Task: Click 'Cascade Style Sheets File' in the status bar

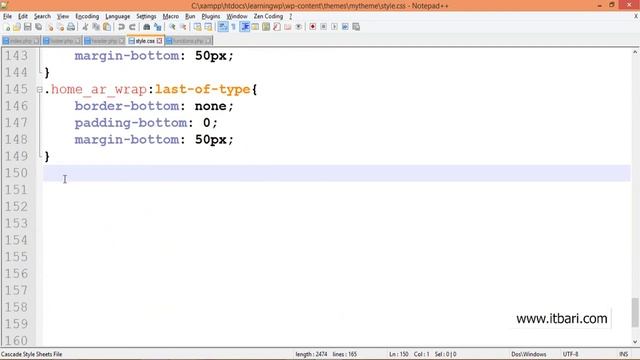Action: 31,354
